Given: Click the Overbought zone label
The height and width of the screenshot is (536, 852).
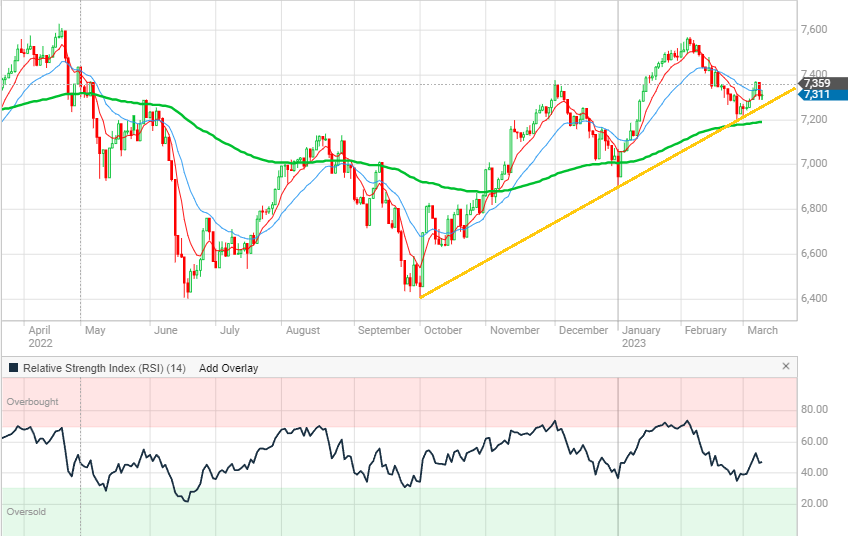Looking at the screenshot, I should [x=33, y=402].
